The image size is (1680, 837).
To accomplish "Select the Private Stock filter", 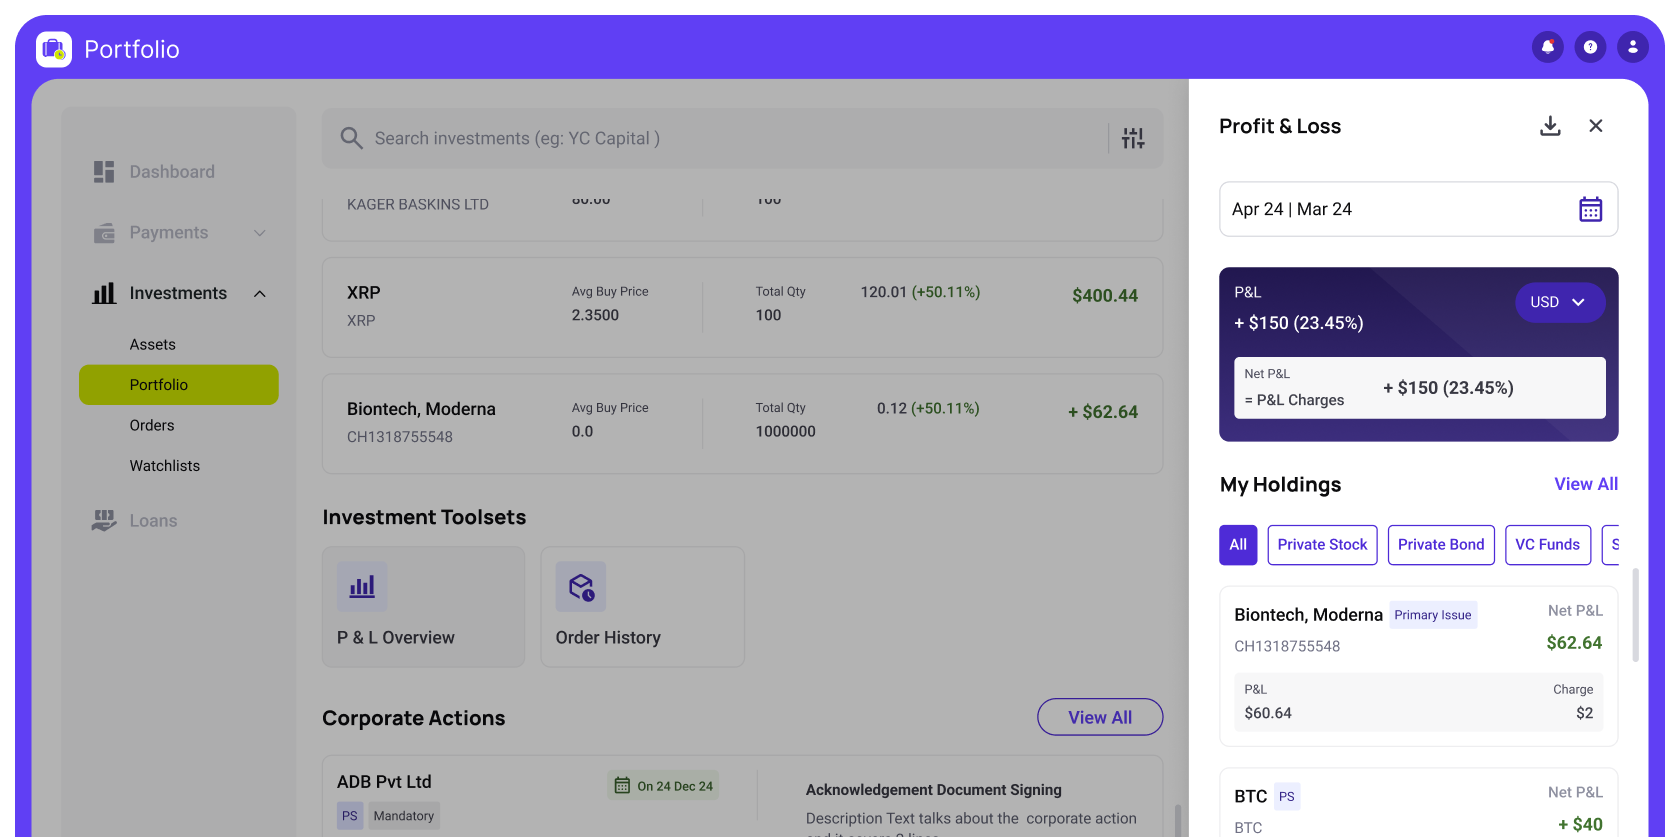I will click(x=1322, y=545).
